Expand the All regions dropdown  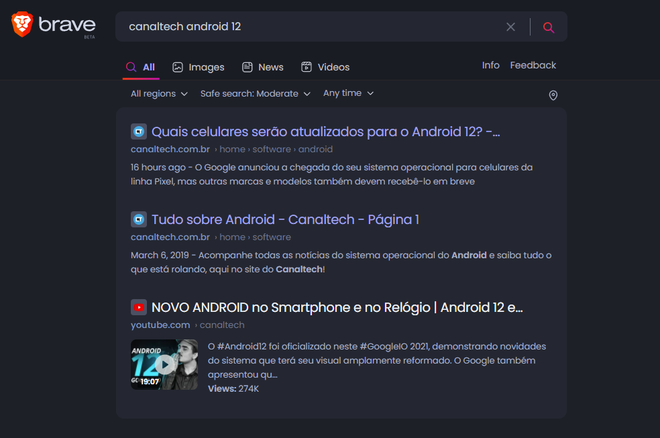(159, 93)
